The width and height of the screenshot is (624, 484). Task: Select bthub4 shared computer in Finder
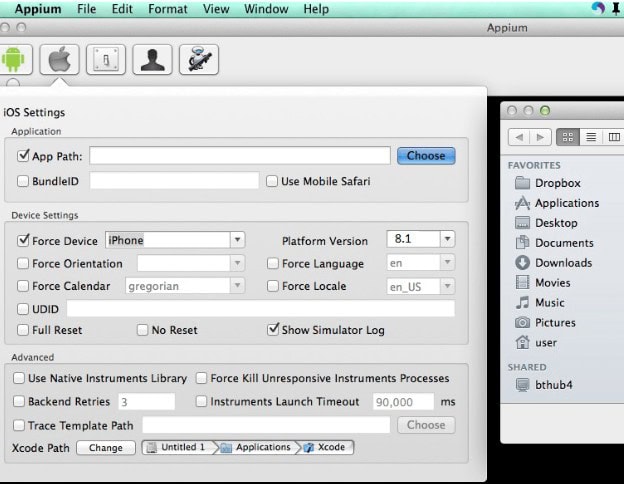544,385
